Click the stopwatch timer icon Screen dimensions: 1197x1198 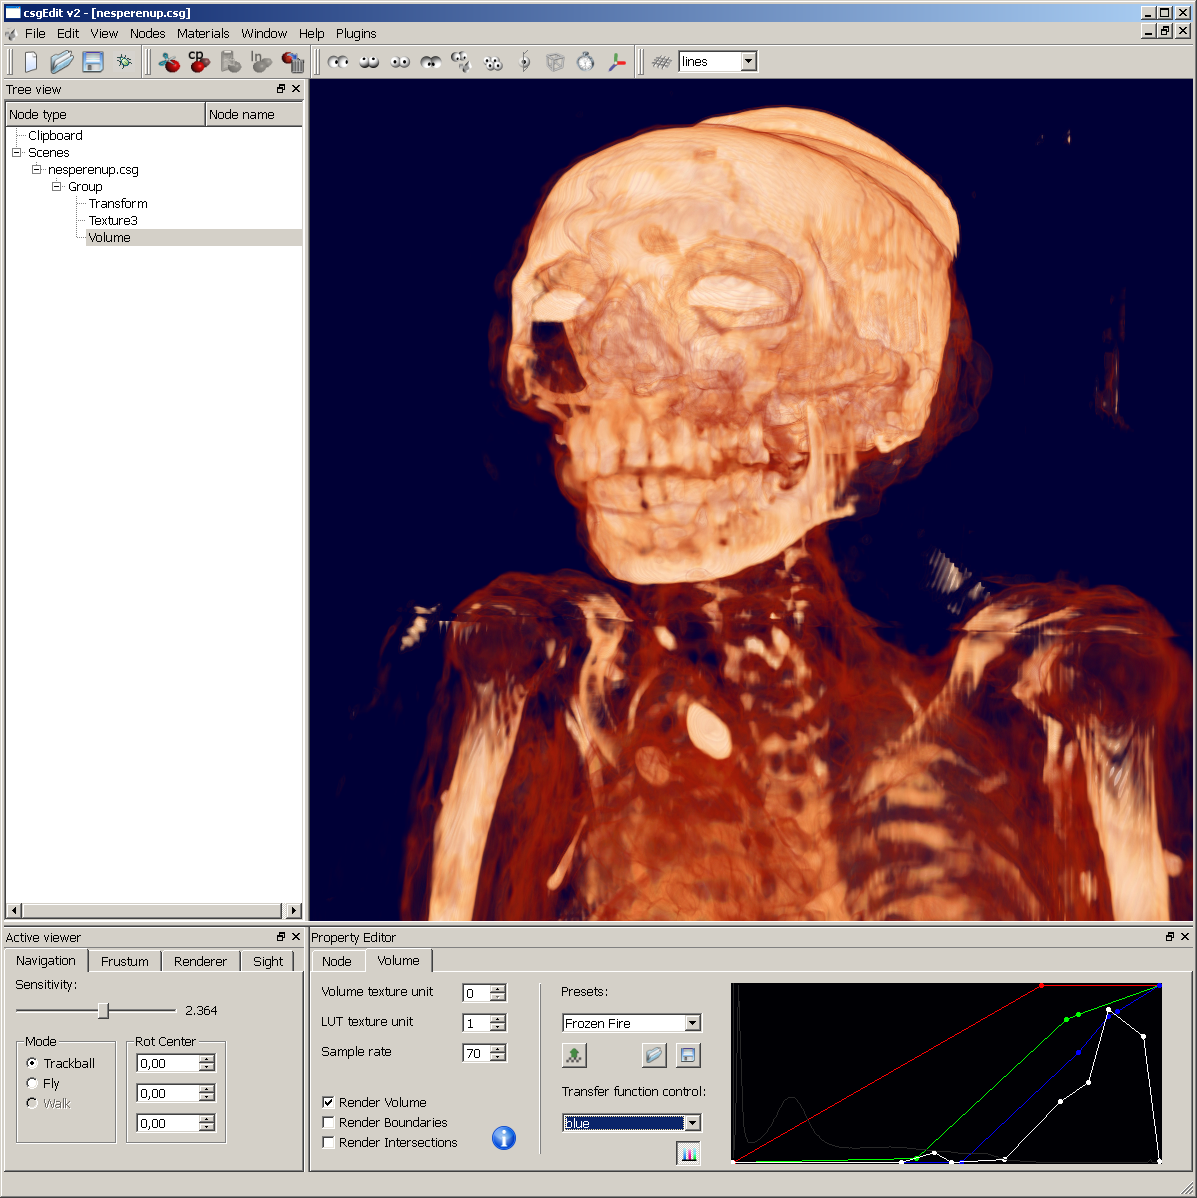point(586,62)
